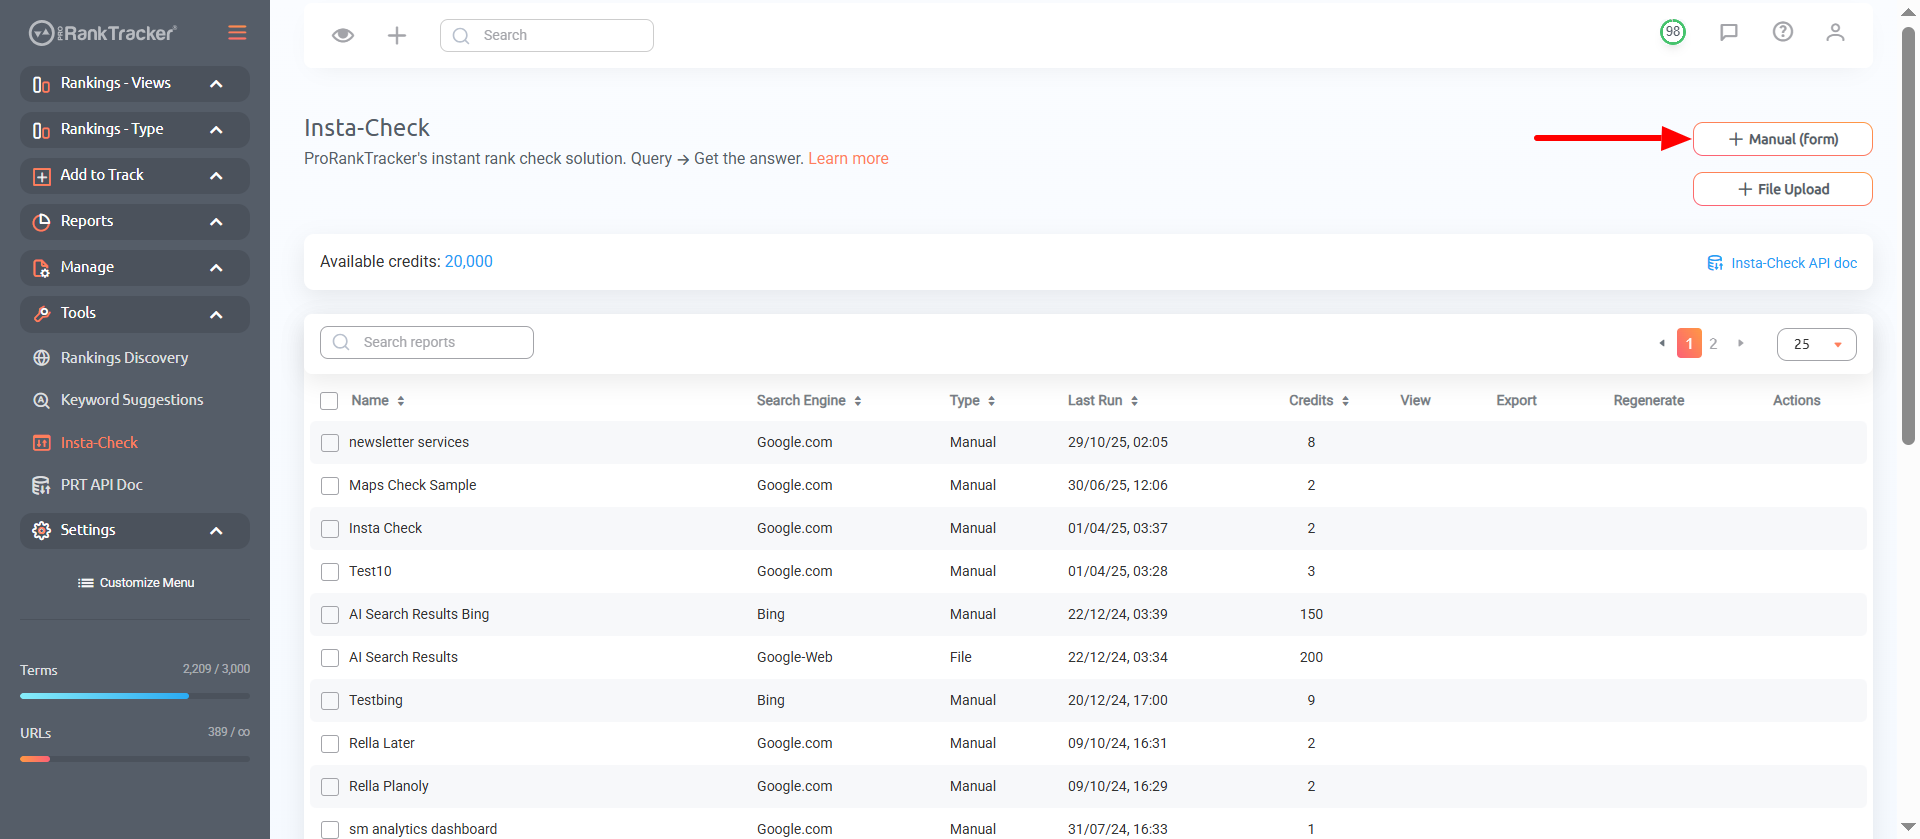Click the Reports pie chart icon

pyautogui.click(x=41, y=222)
